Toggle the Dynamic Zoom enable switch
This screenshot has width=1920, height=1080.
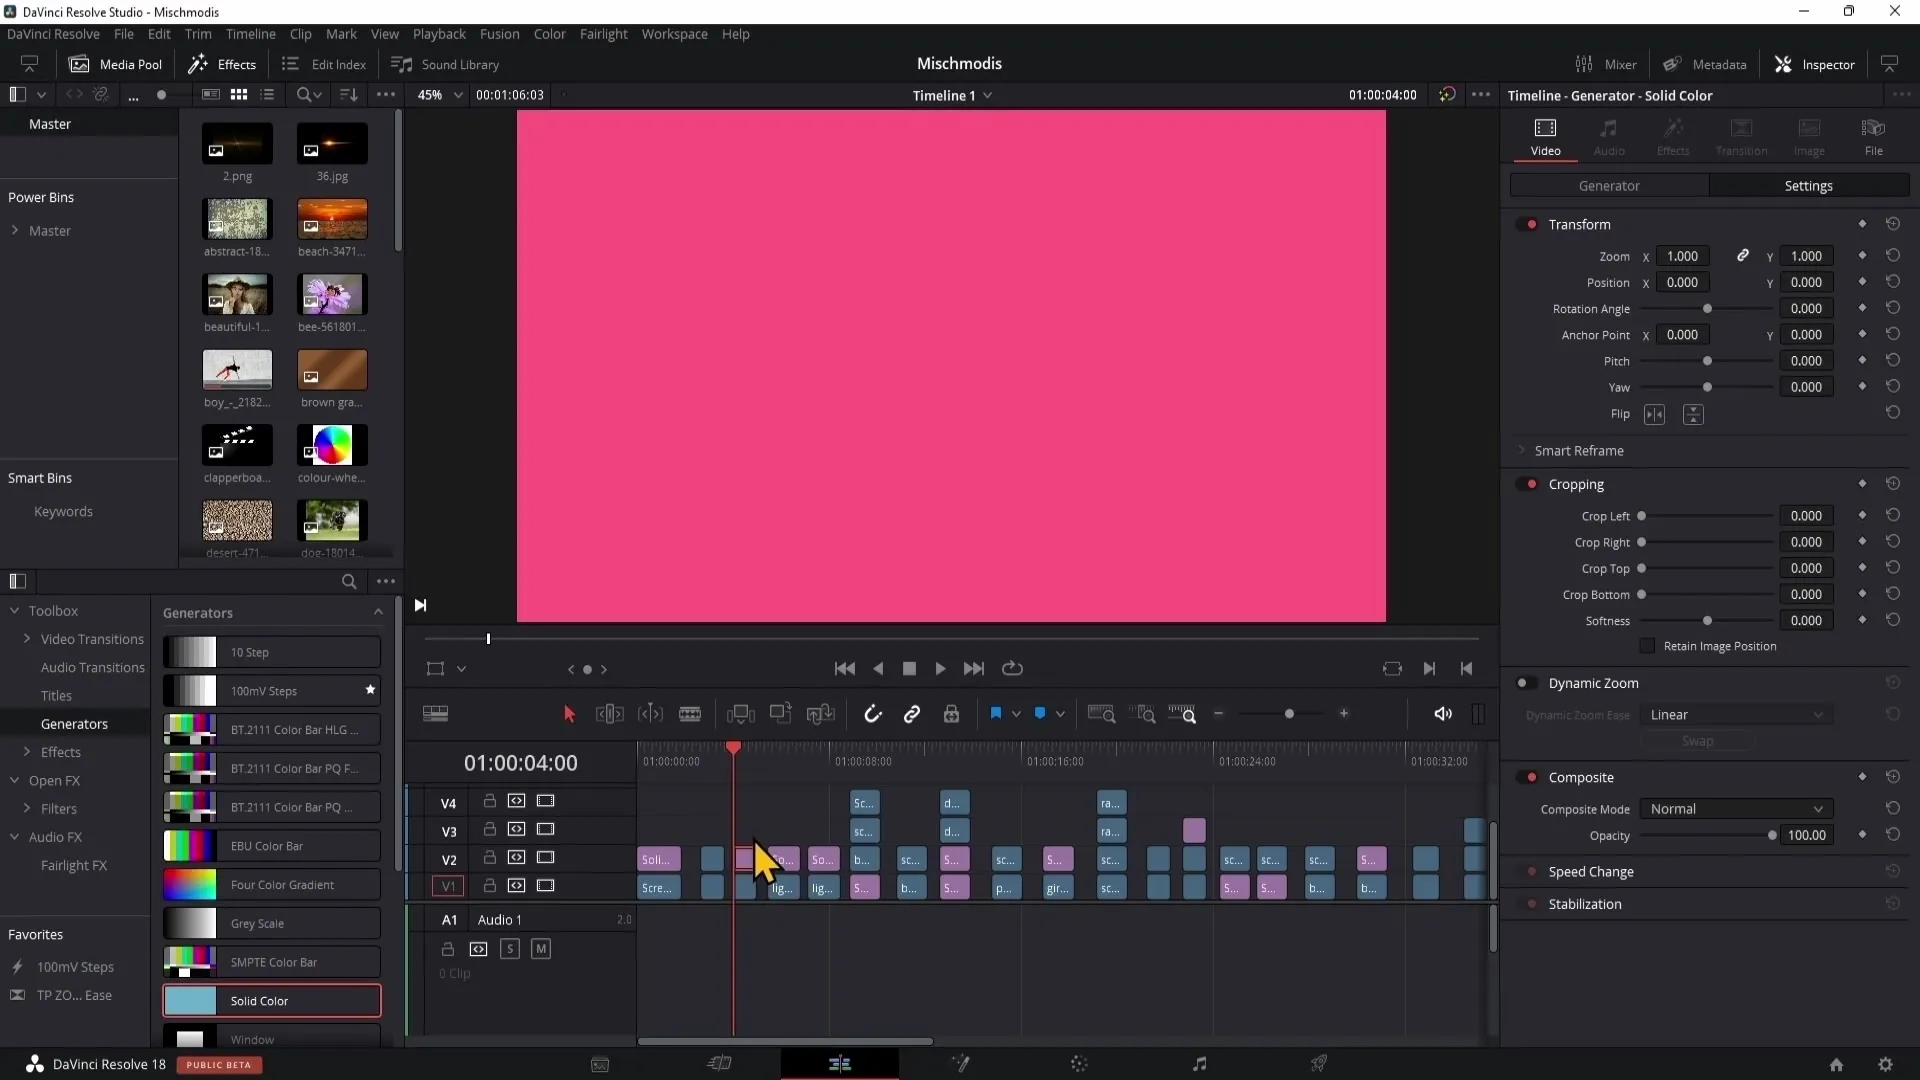click(1526, 683)
